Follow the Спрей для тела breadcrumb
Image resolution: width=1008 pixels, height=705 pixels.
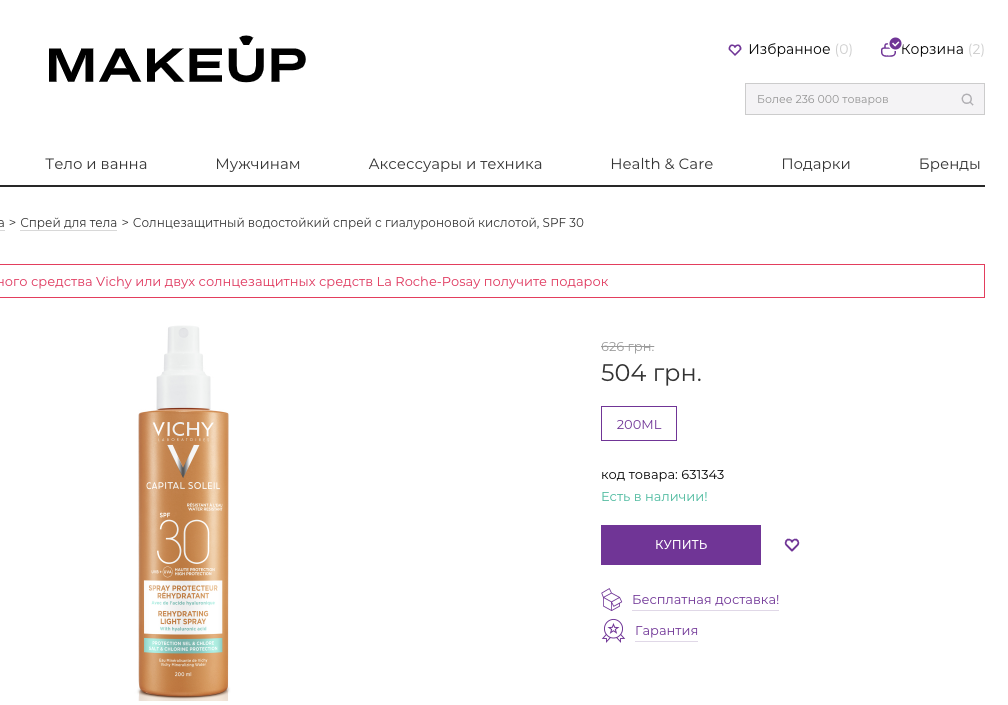68,223
